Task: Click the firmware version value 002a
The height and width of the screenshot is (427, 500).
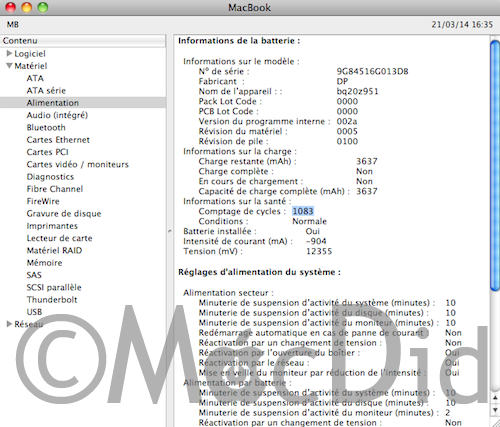Action: pos(347,121)
